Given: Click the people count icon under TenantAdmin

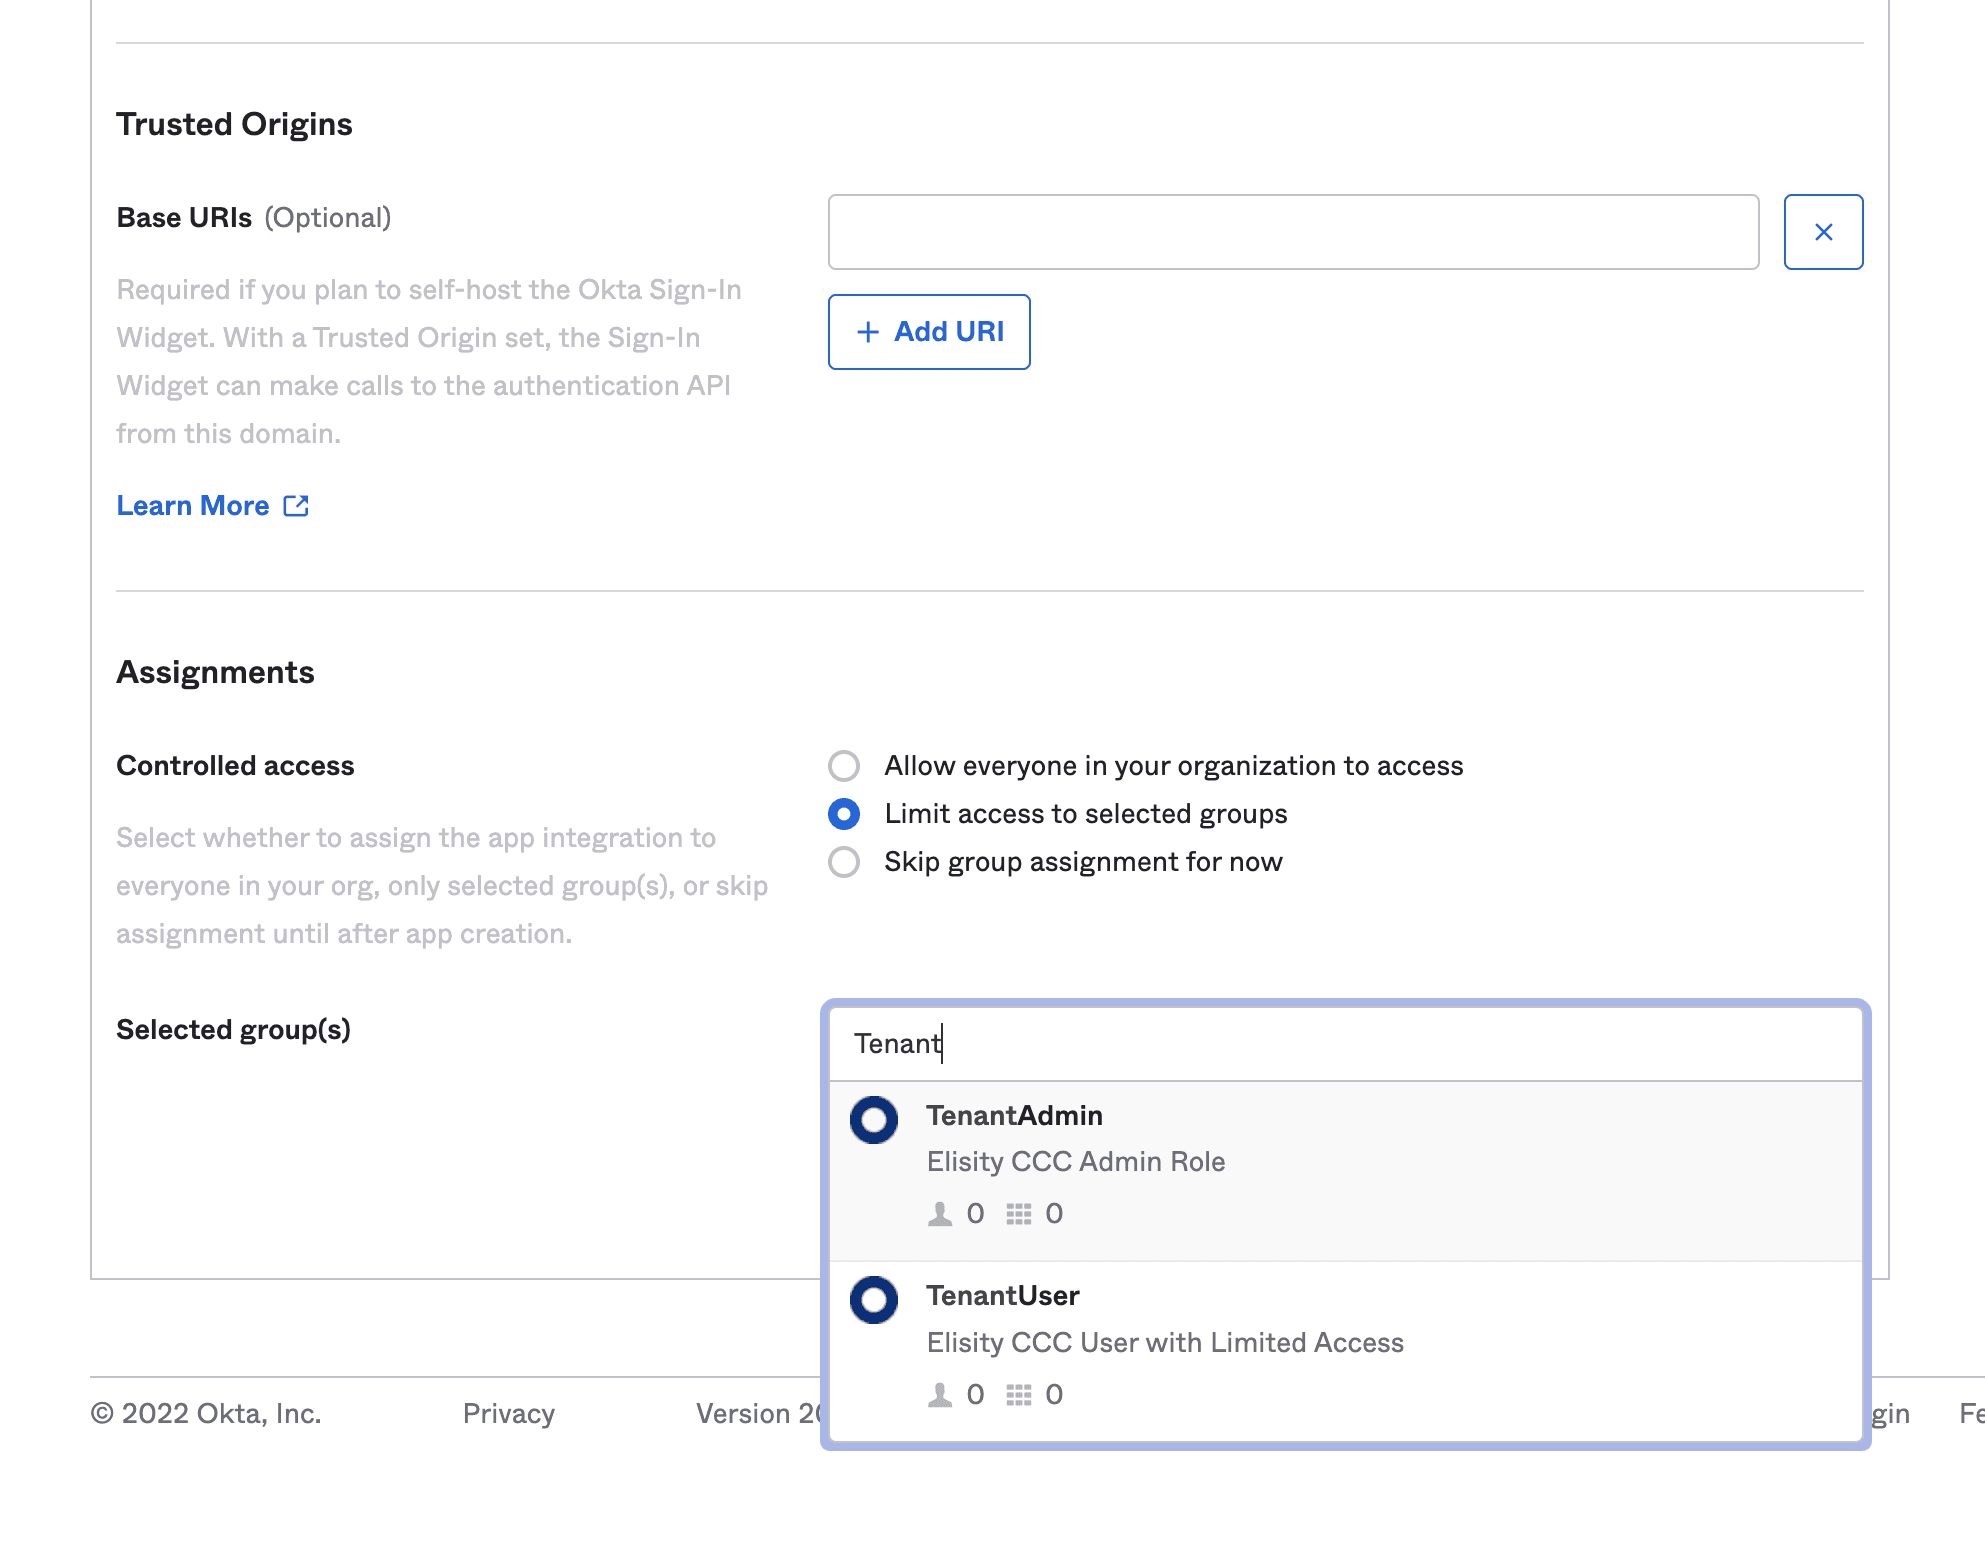Looking at the screenshot, I should (x=940, y=1214).
